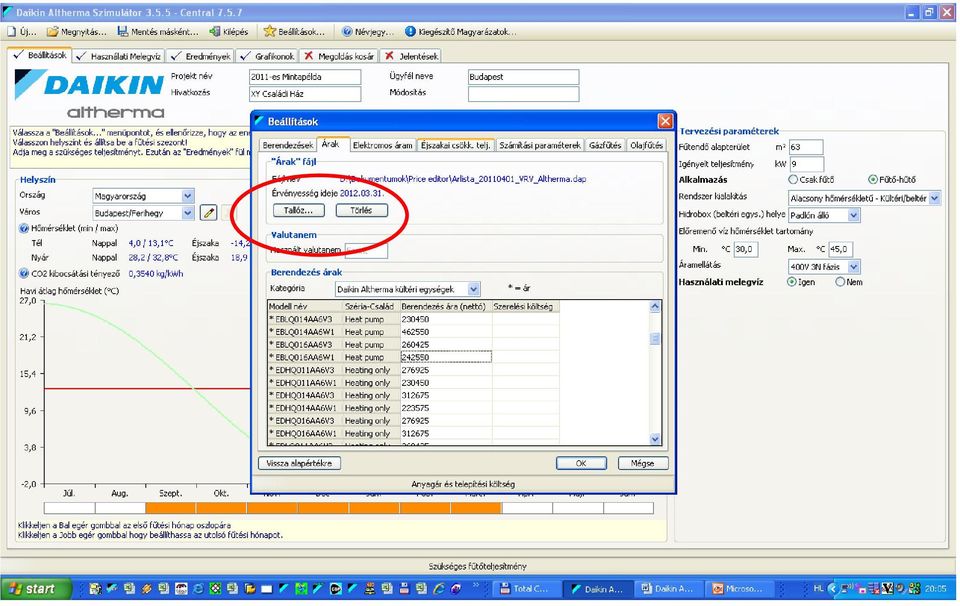Viewport: 960px width, 606px height.
Task: Open Gázfűtés tab in dialog
Action: [605, 146]
